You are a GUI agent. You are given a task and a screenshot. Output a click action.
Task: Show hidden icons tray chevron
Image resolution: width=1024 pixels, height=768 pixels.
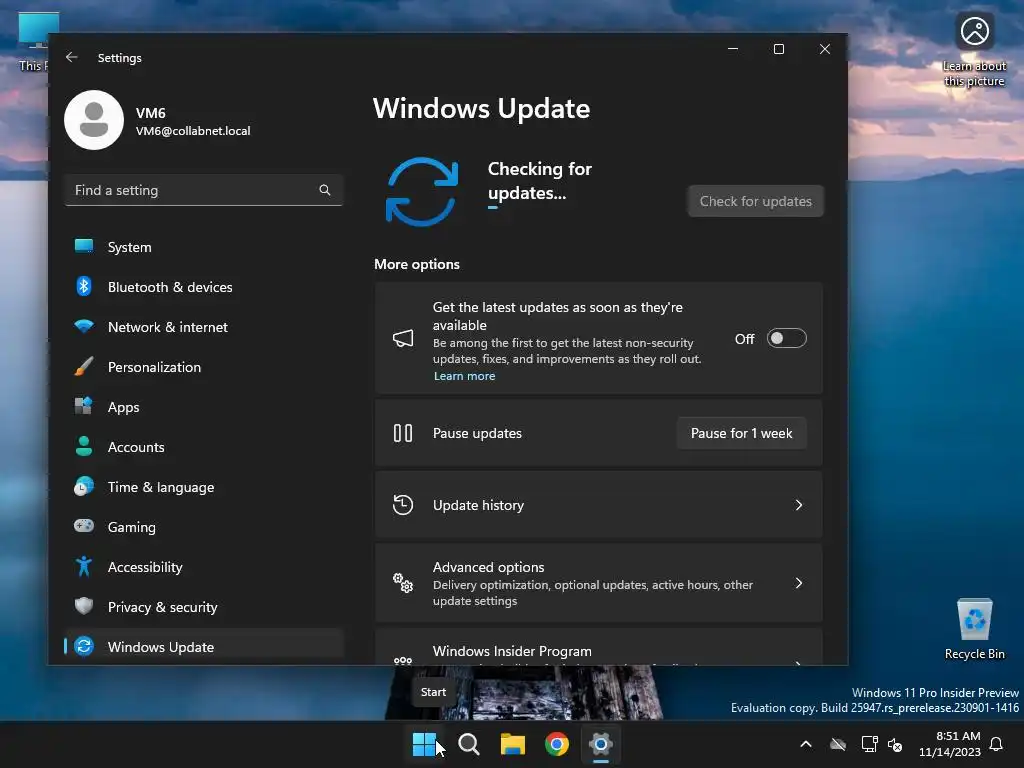806,744
